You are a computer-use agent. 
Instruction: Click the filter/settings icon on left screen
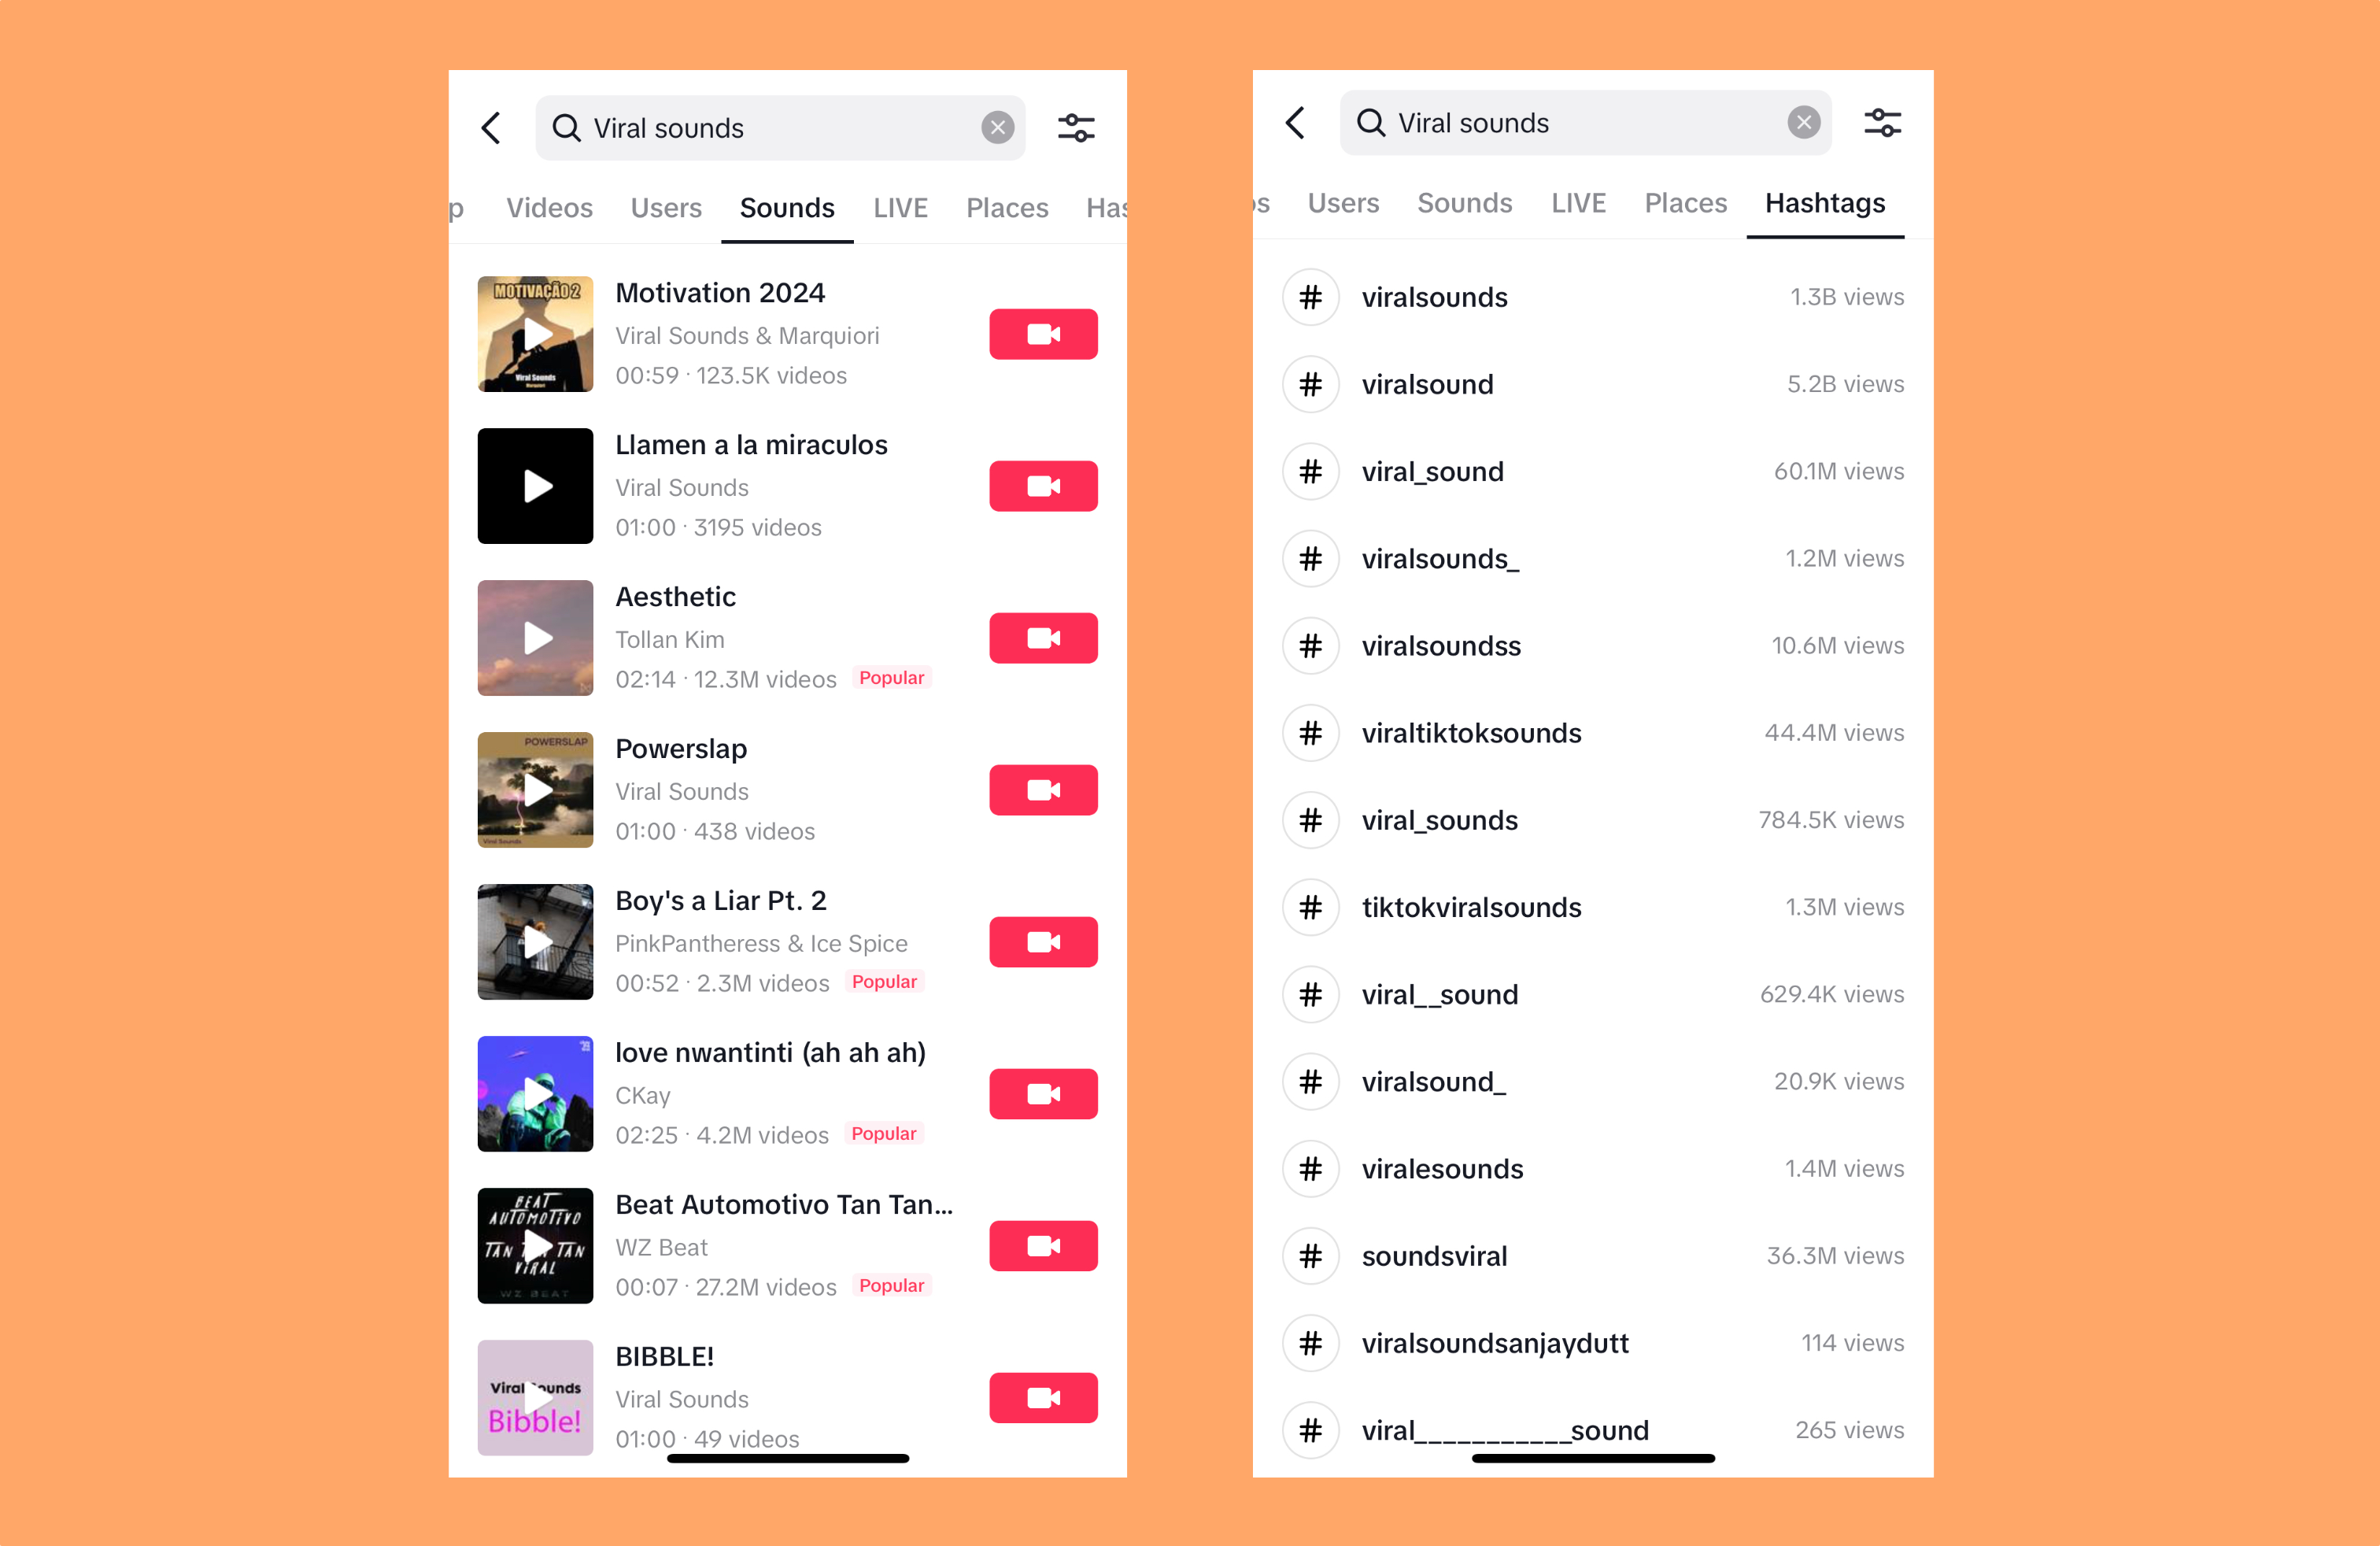click(x=1076, y=127)
